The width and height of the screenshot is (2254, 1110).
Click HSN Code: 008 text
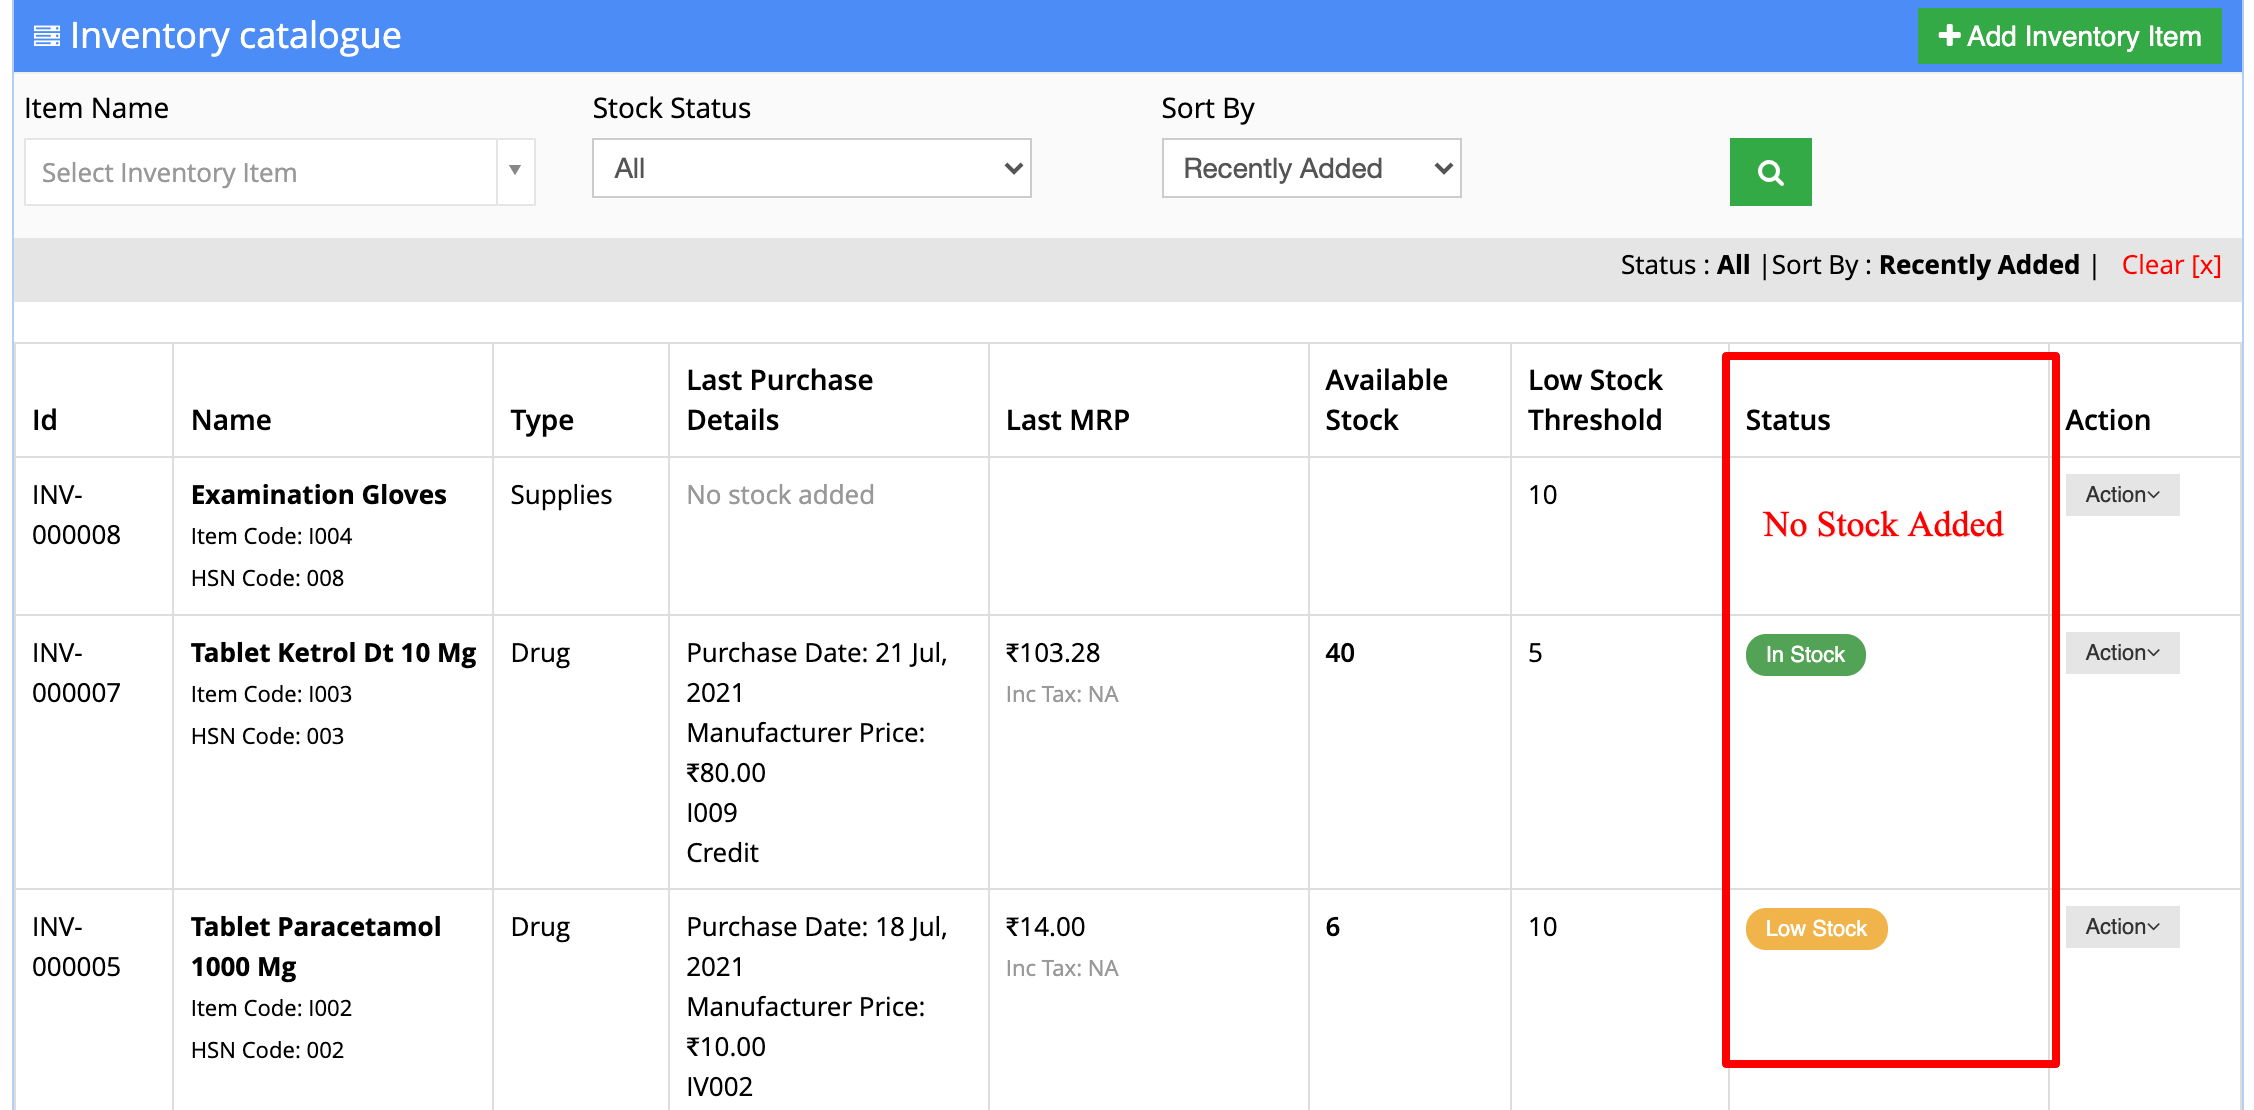point(267,579)
